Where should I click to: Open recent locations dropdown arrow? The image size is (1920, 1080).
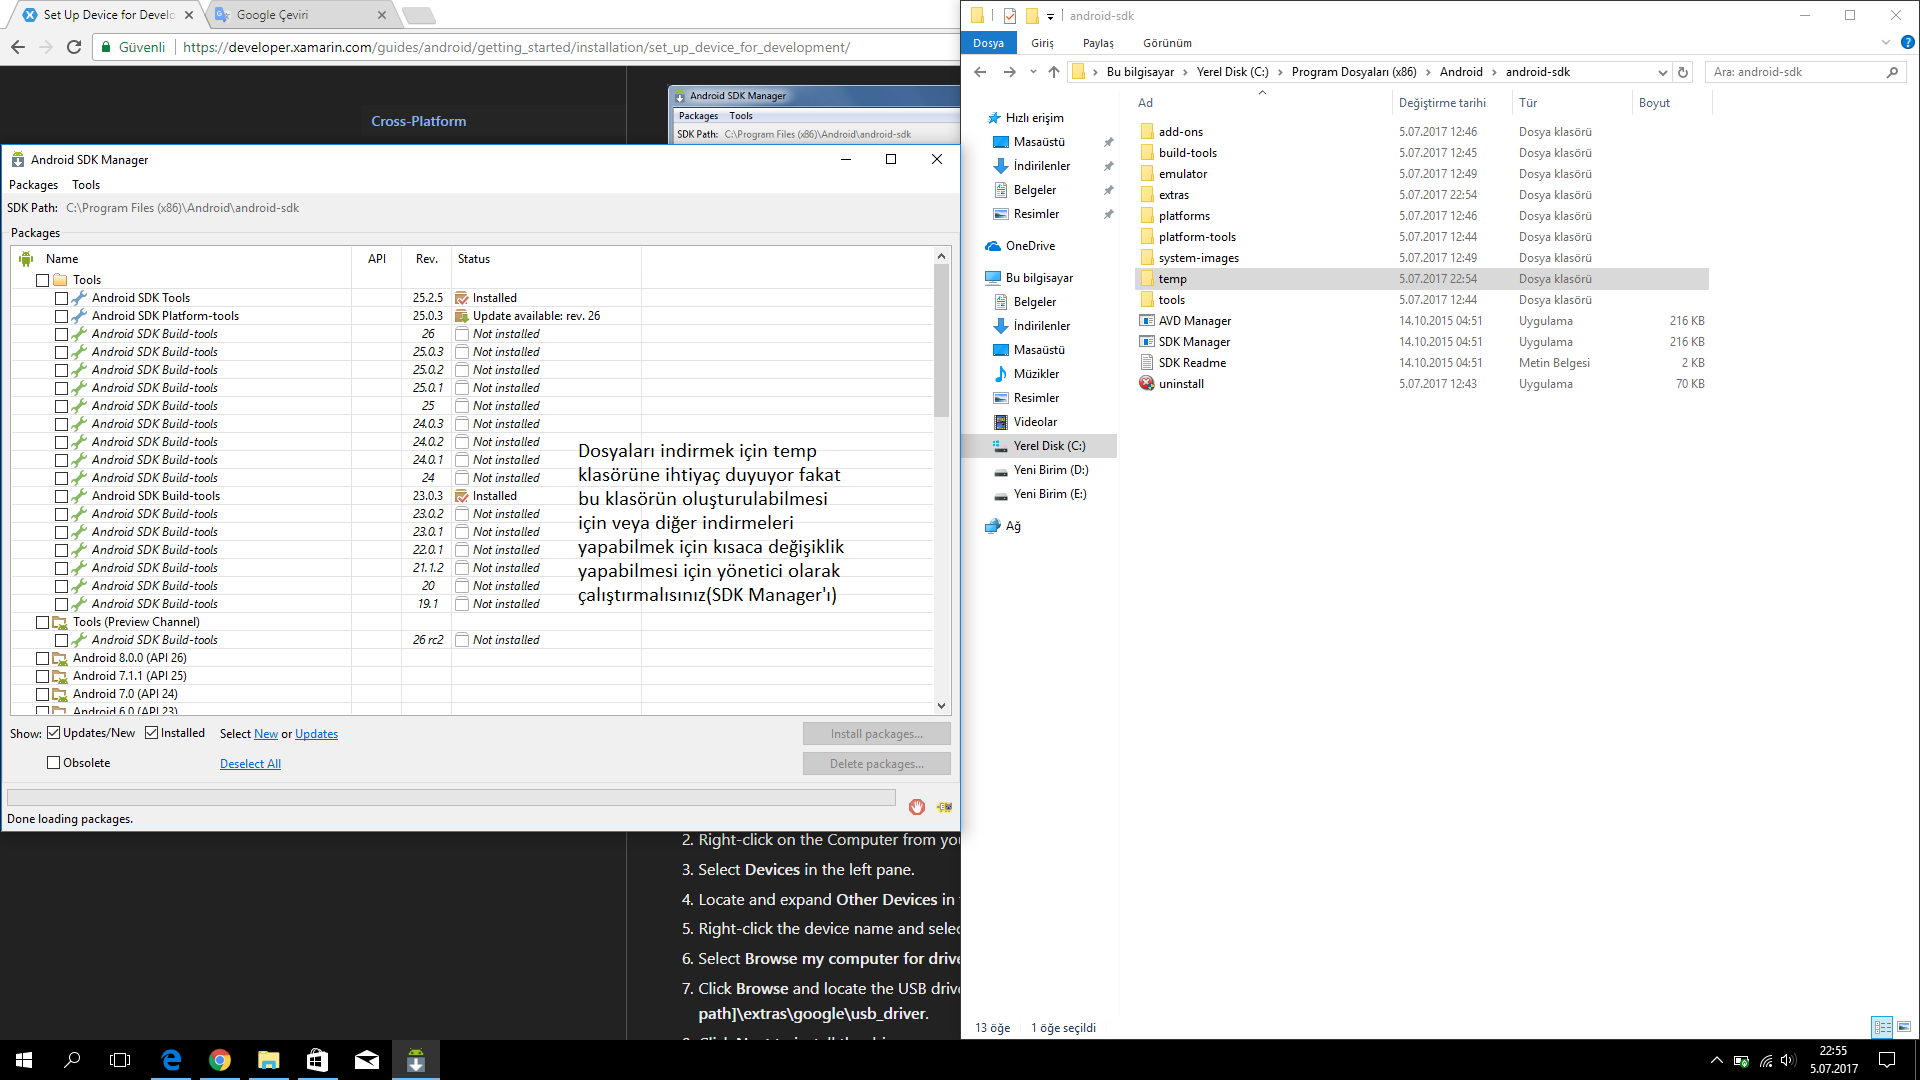click(1033, 72)
